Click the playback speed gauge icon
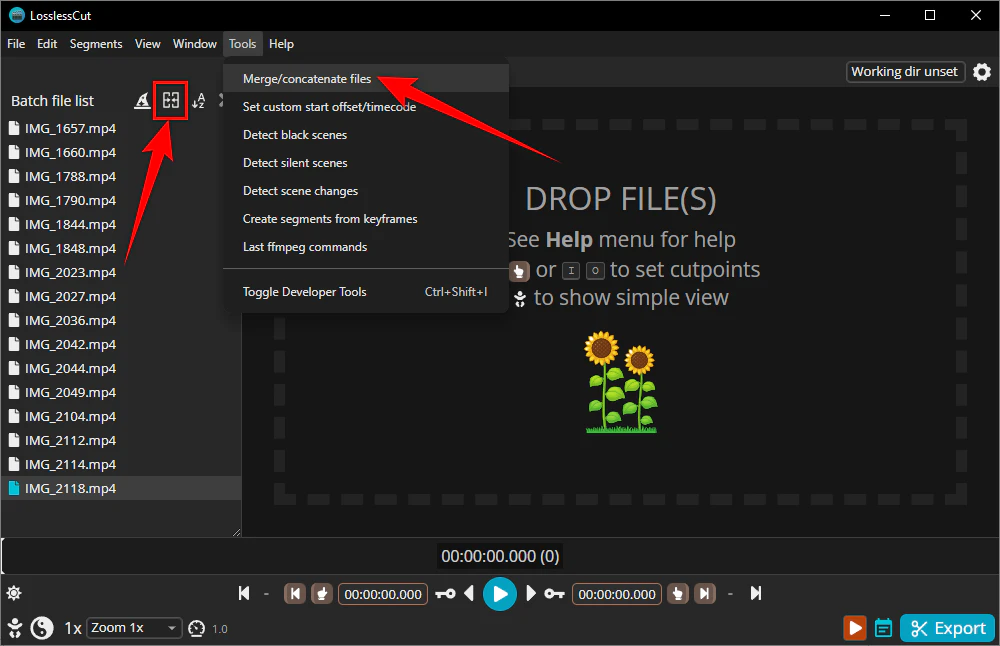 [x=196, y=629]
